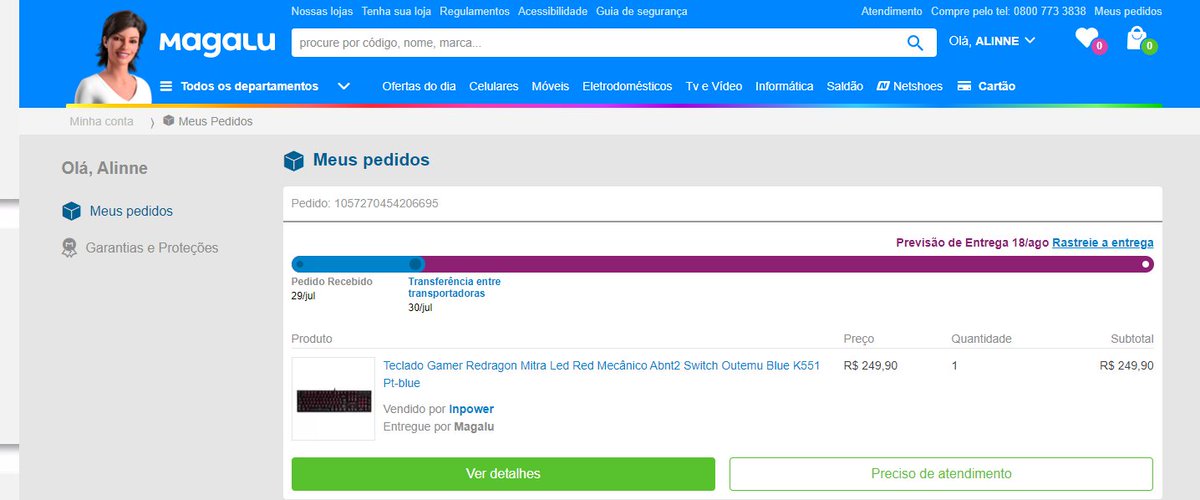Click the box icon beside Meus pedidos in sidebar
Screen dimensions: 1200x500
(x=71, y=211)
